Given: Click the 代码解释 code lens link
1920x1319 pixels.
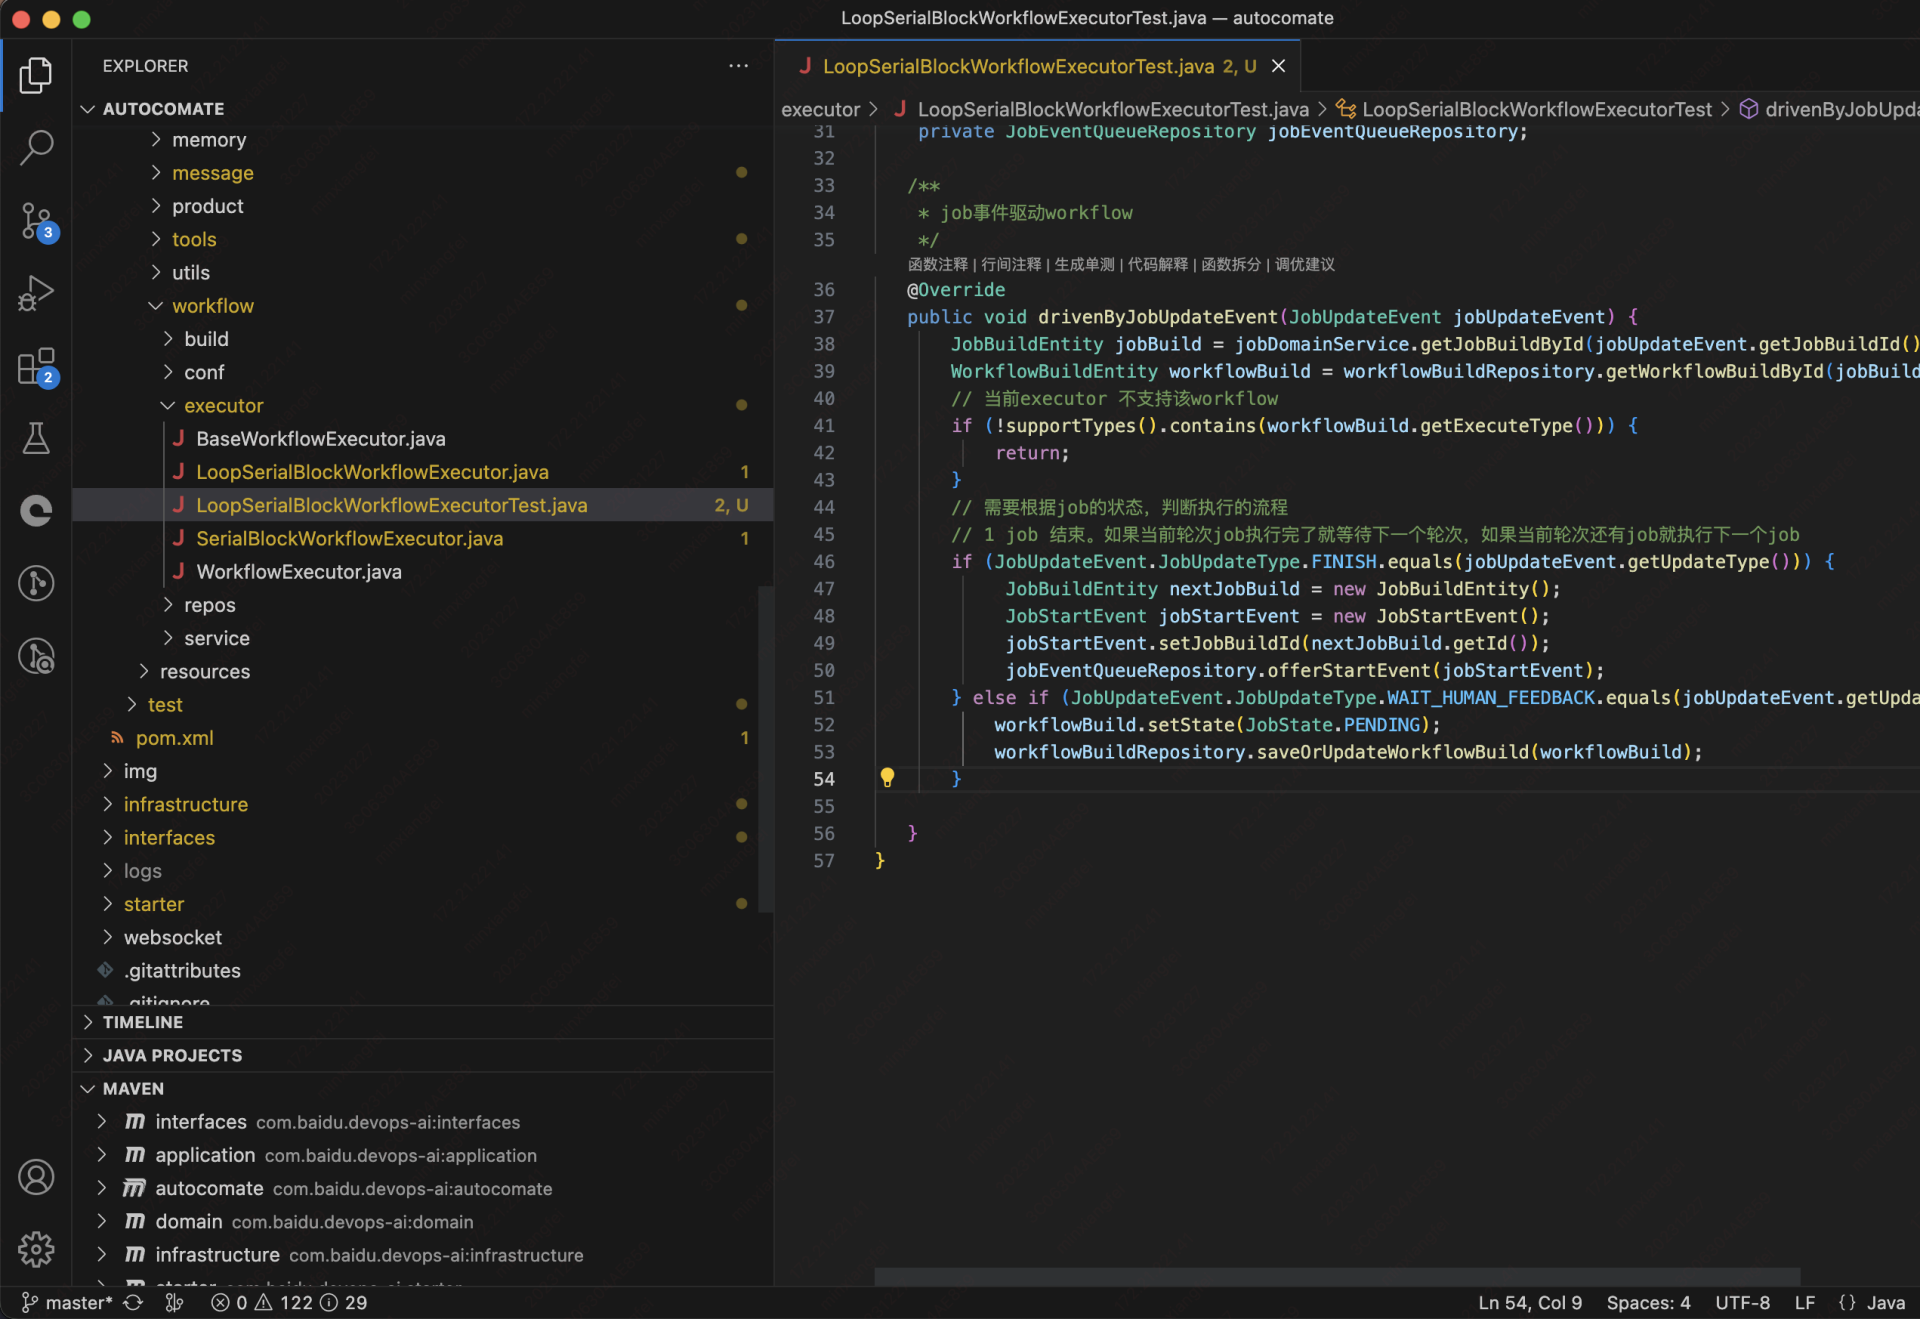Looking at the screenshot, I should (1158, 264).
